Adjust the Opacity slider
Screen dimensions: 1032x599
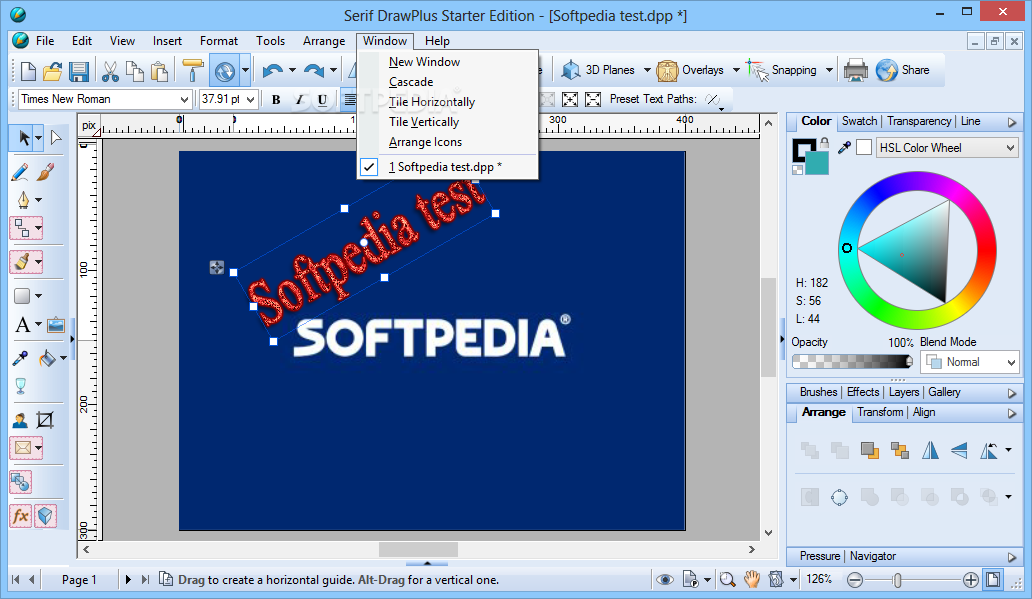852,361
